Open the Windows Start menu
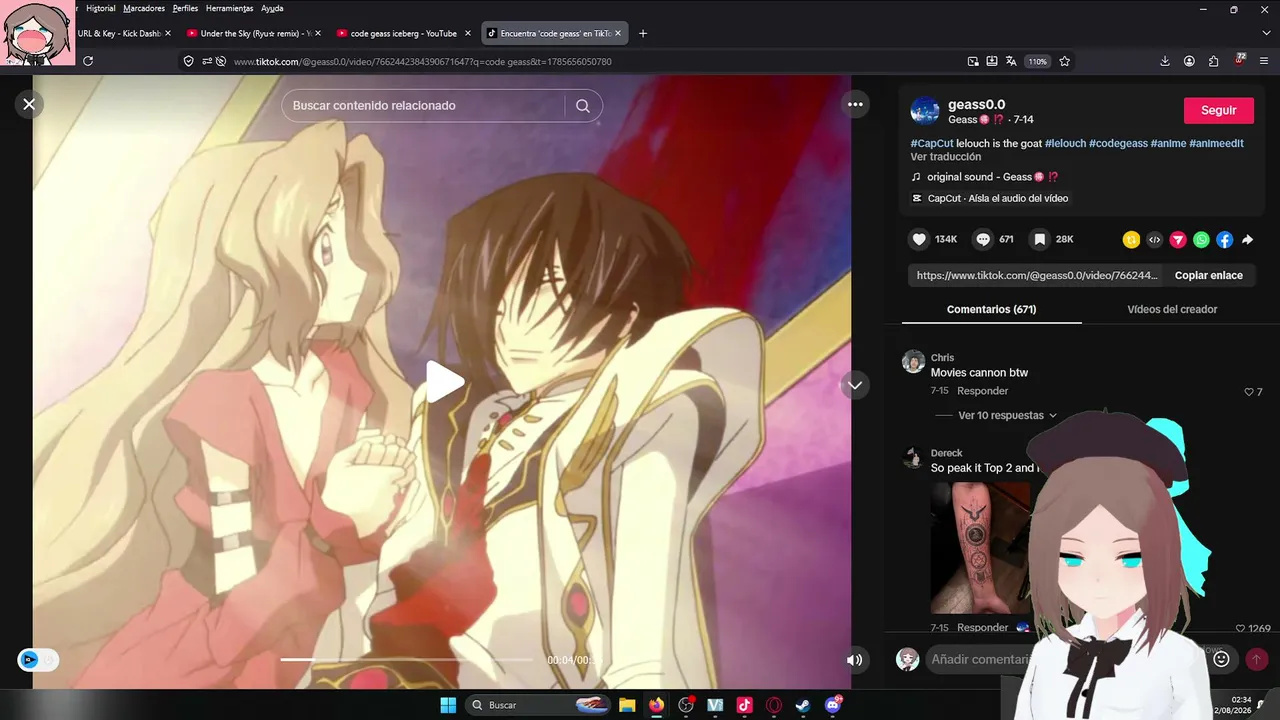 coord(447,705)
